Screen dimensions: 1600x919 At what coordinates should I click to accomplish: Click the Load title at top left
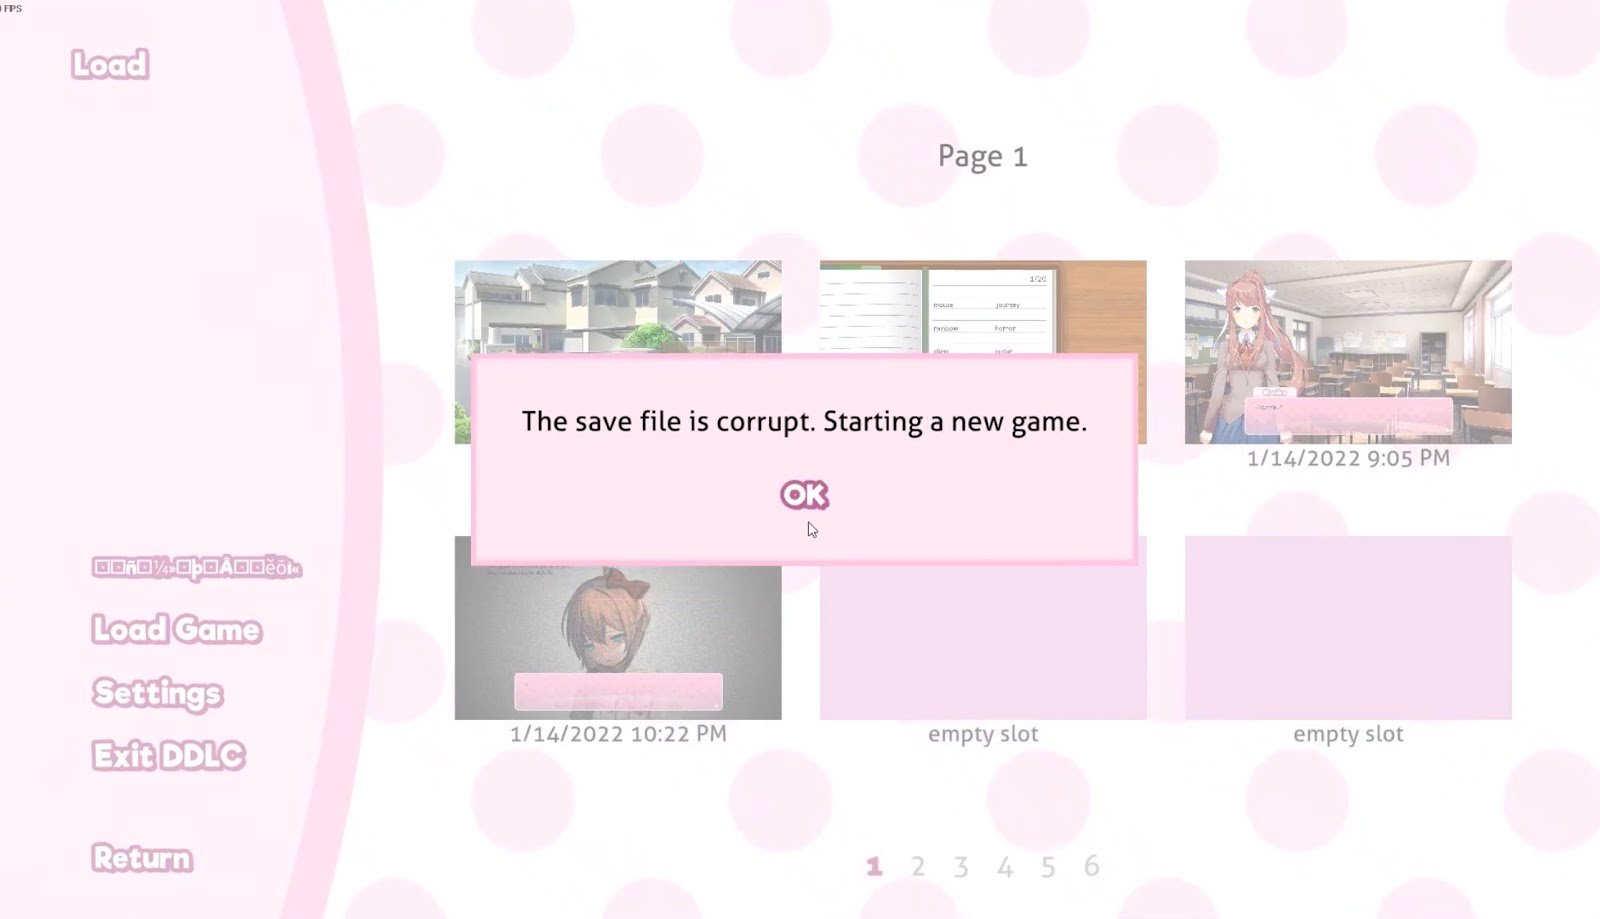click(x=110, y=65)
